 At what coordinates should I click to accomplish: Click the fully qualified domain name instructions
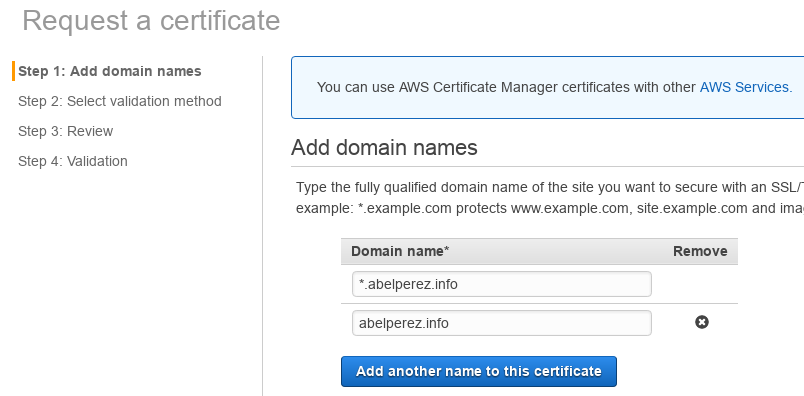click(550, 187)
